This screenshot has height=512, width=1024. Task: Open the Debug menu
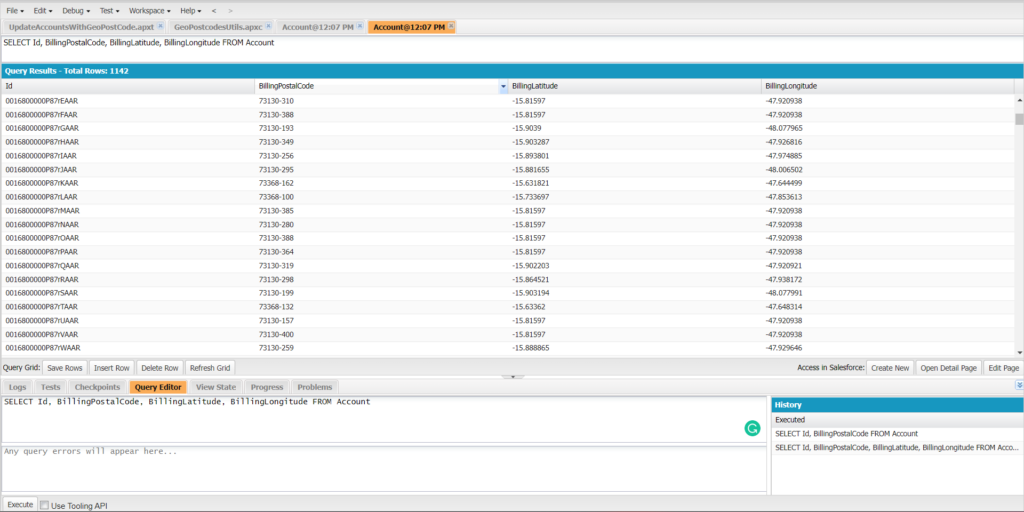point(76,11)
